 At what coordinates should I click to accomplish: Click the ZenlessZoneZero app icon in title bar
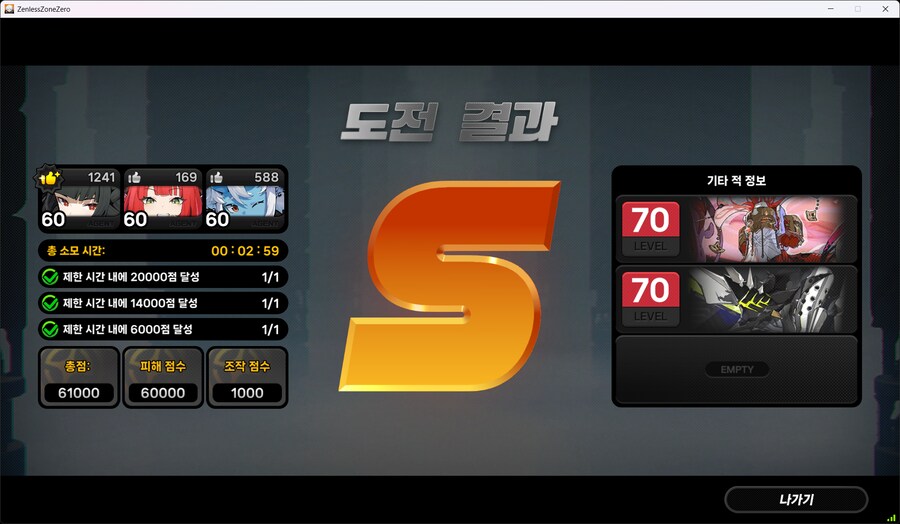pos(9,9)
